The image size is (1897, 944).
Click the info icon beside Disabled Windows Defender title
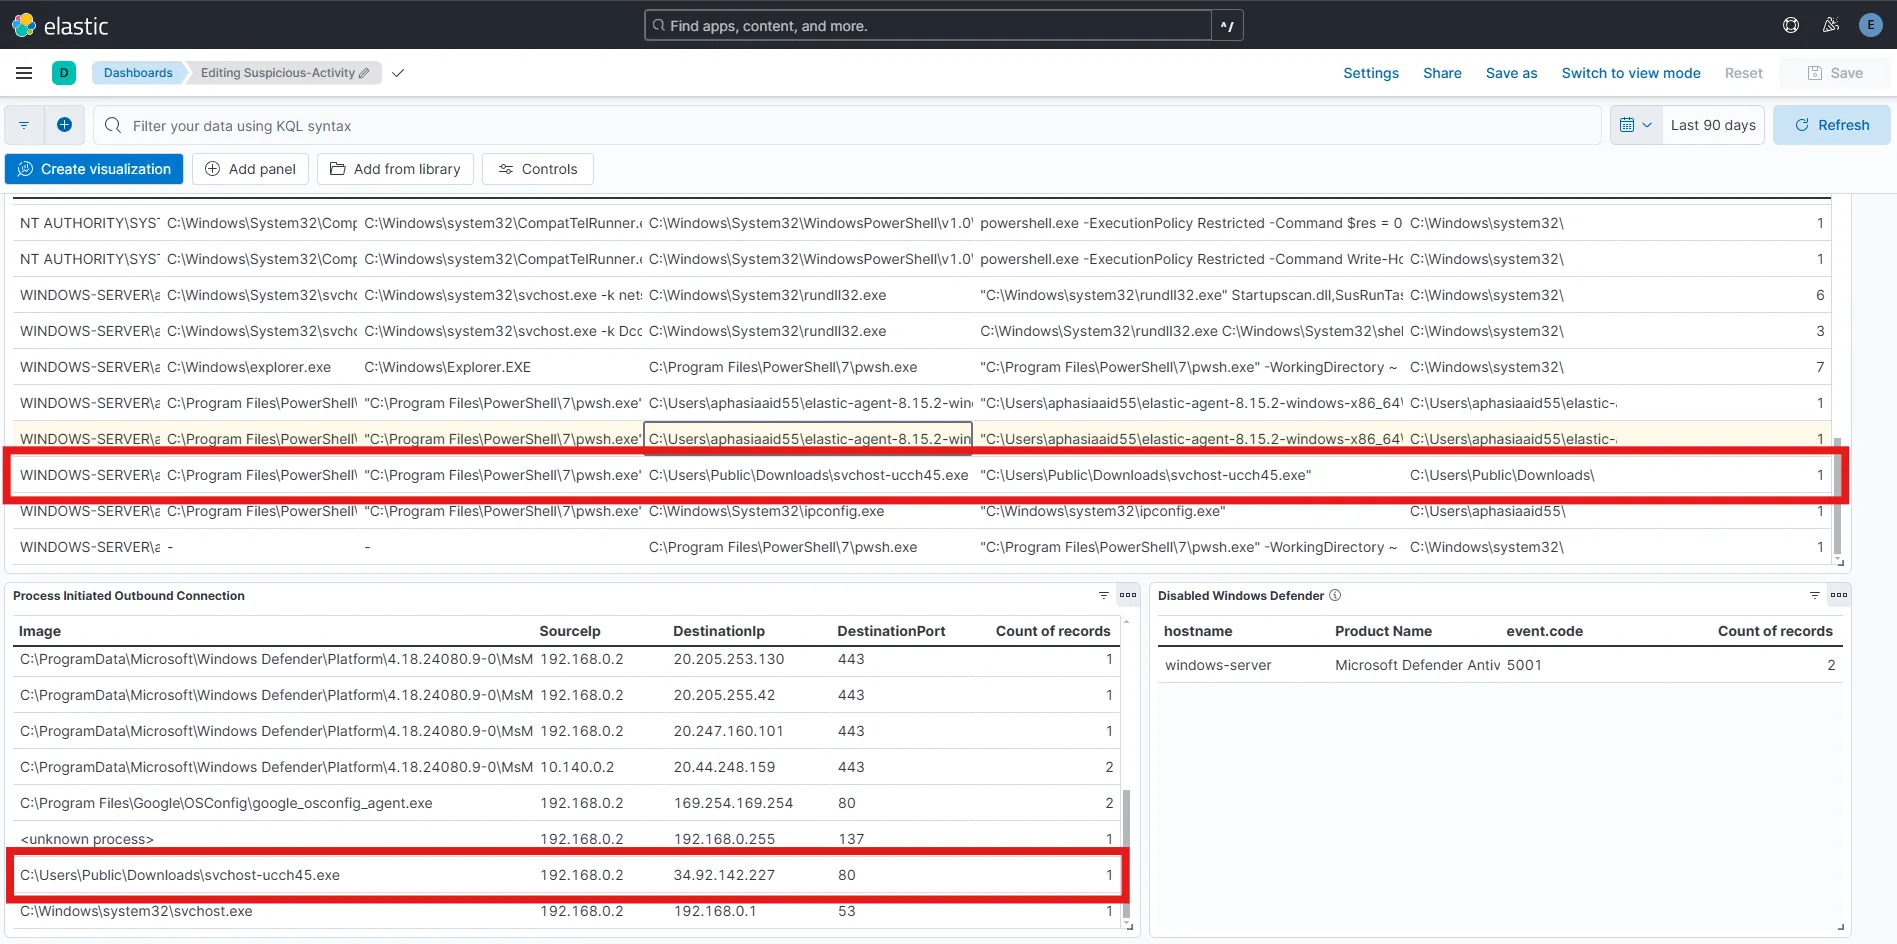pyautogui.click(x=1335, y=595)
